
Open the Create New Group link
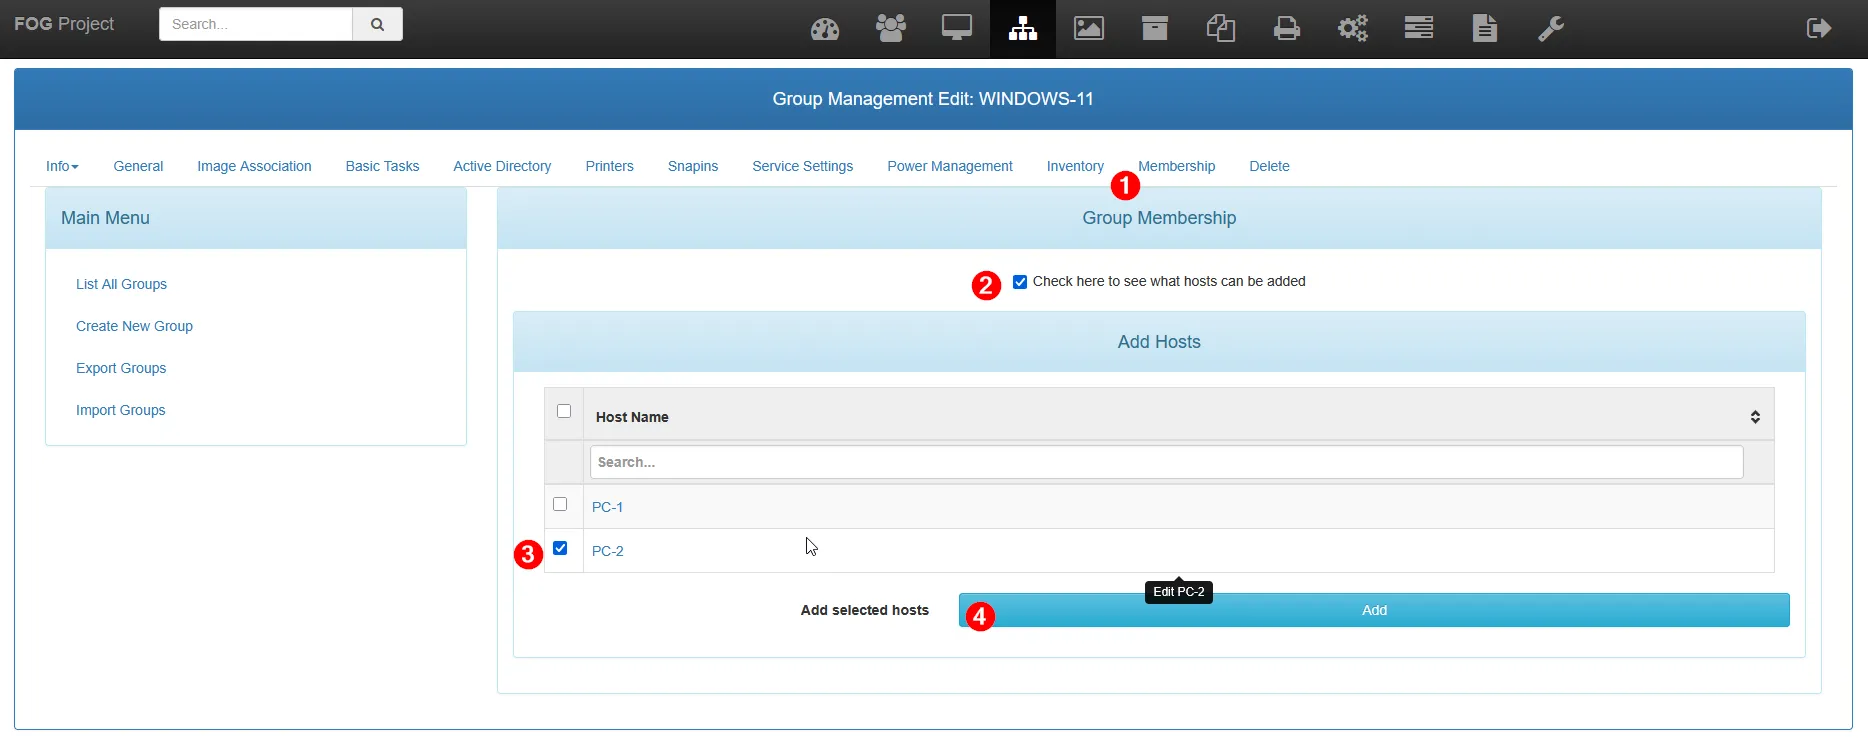click(x=134, y=326)
